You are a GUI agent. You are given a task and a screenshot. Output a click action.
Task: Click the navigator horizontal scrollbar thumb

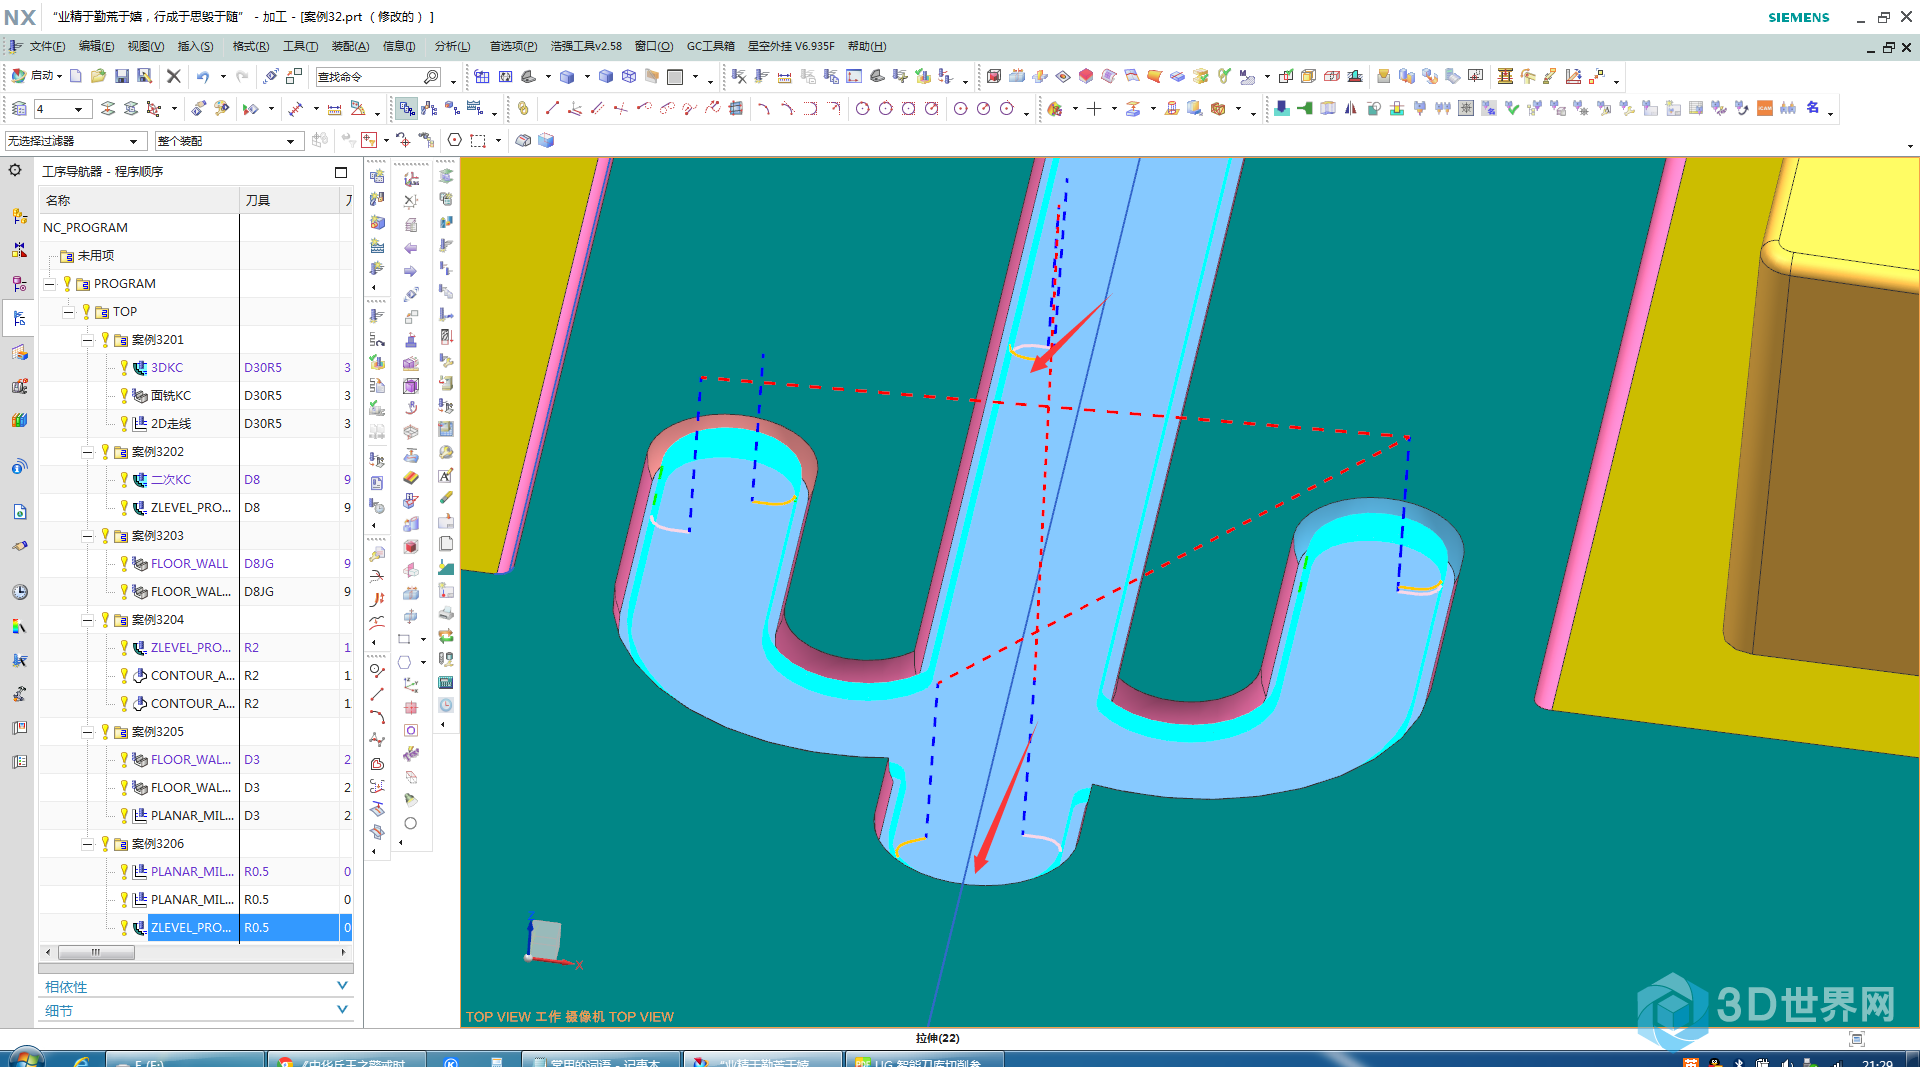(96, 952)
